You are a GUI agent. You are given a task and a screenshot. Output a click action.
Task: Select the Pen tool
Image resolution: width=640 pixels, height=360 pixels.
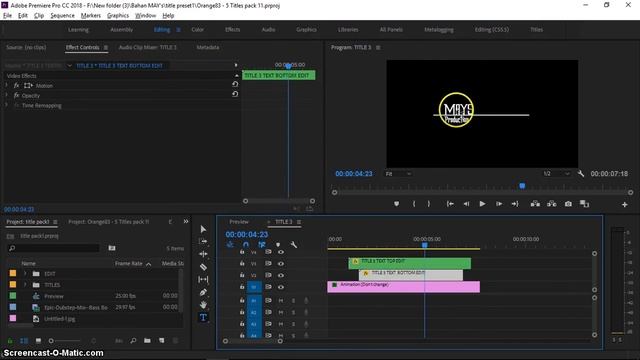pyautogui.click(x=203, y=292)
